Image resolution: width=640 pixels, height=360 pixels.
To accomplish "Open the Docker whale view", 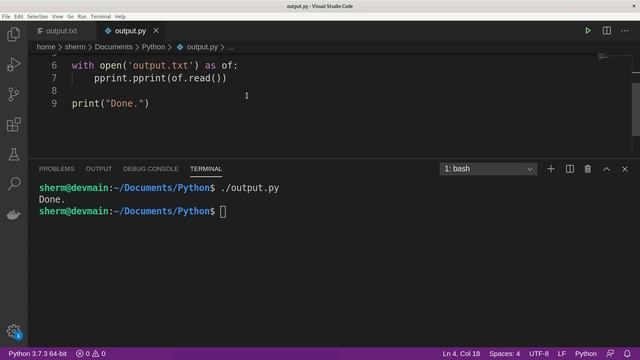I will [13, 214].
